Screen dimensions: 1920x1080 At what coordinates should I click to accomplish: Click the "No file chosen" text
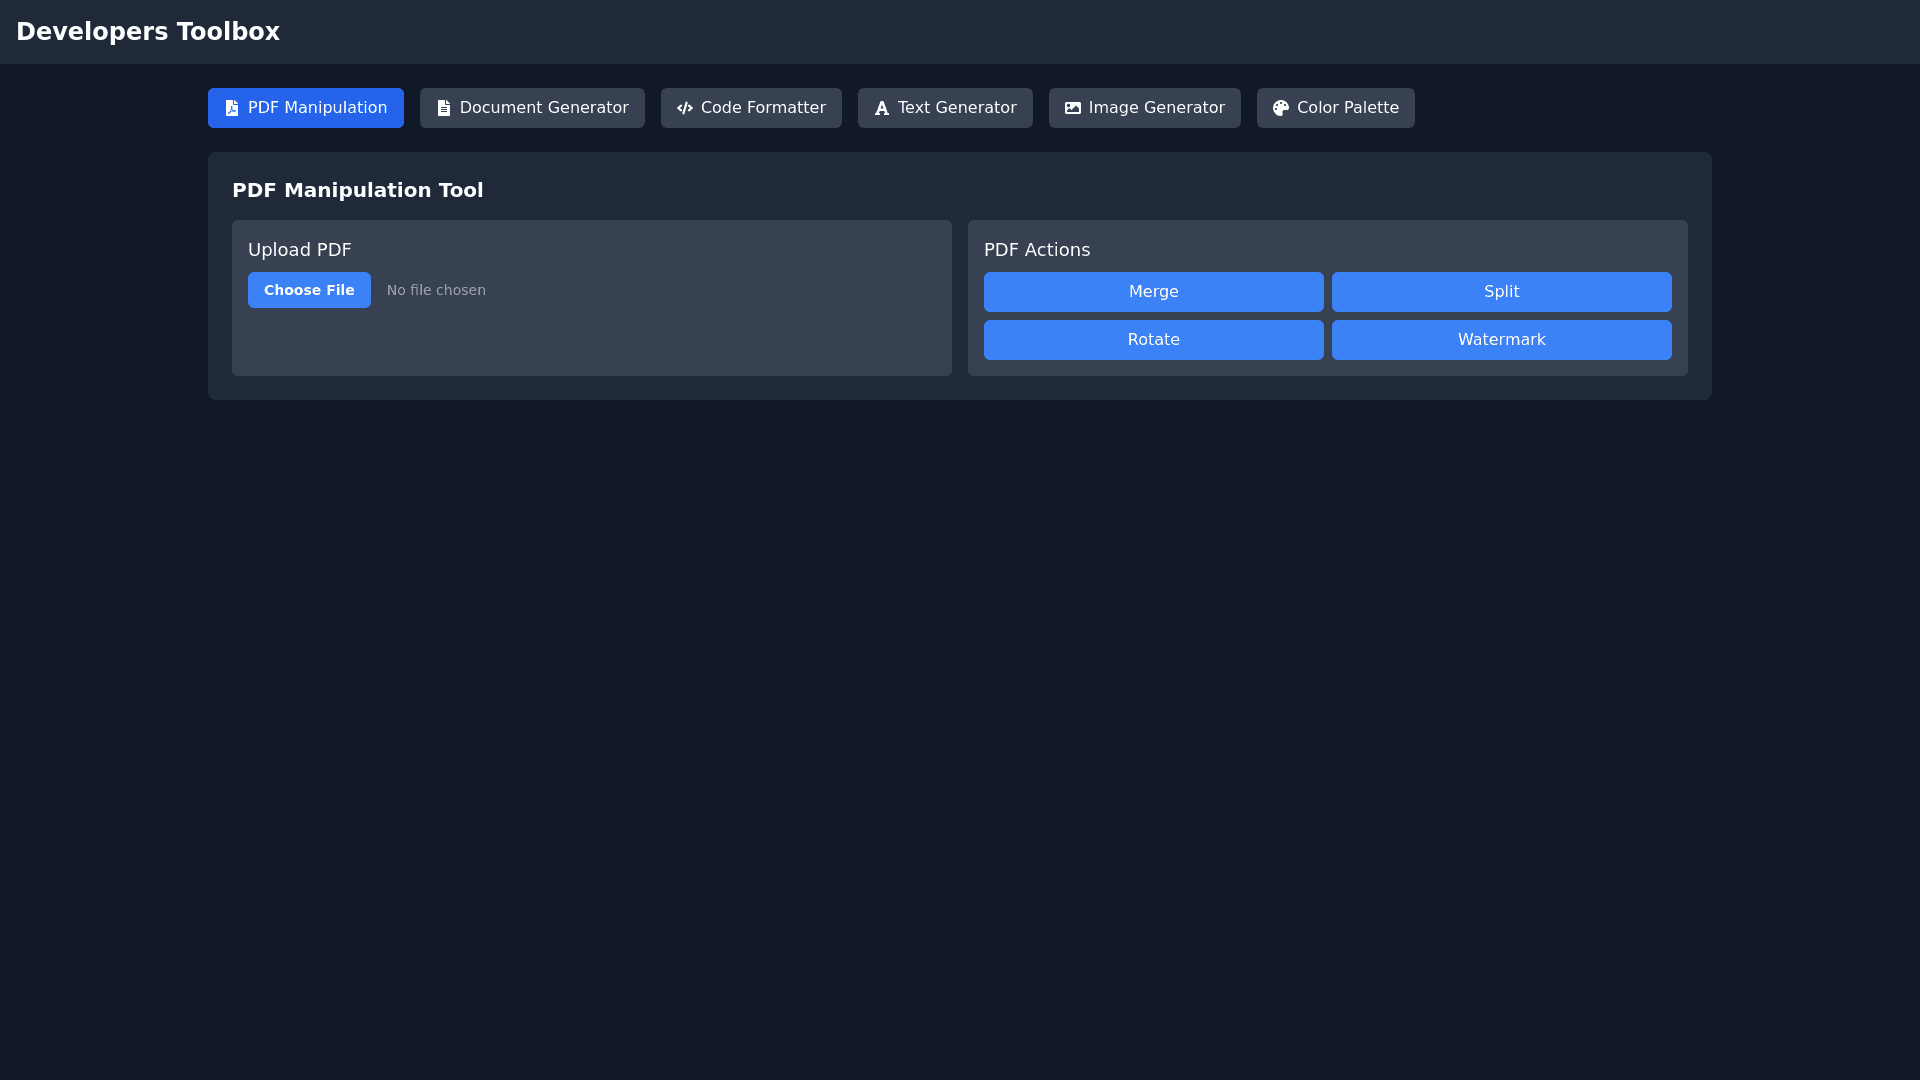pyautogui.click(x=436, y=290)
